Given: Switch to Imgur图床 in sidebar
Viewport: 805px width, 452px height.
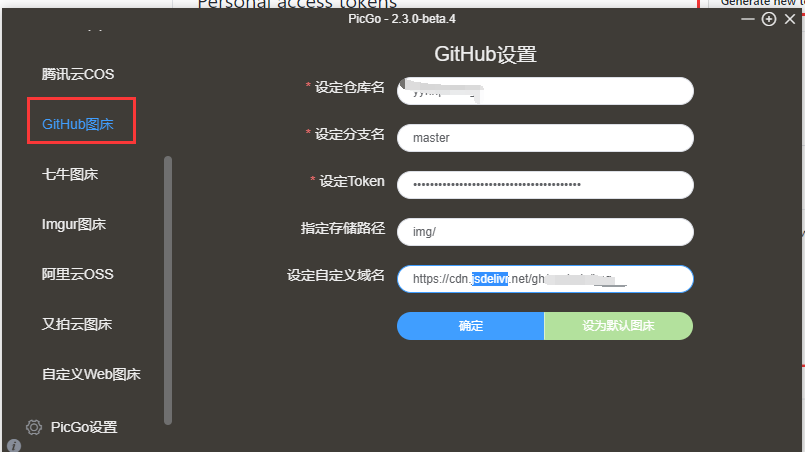Looking at the screenshot, I should [74, 224].
